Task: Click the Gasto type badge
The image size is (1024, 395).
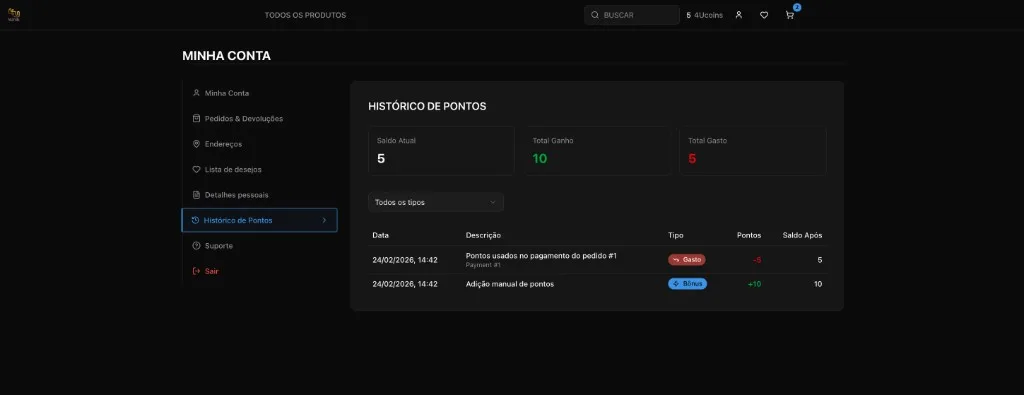Action: click(686, 260)
